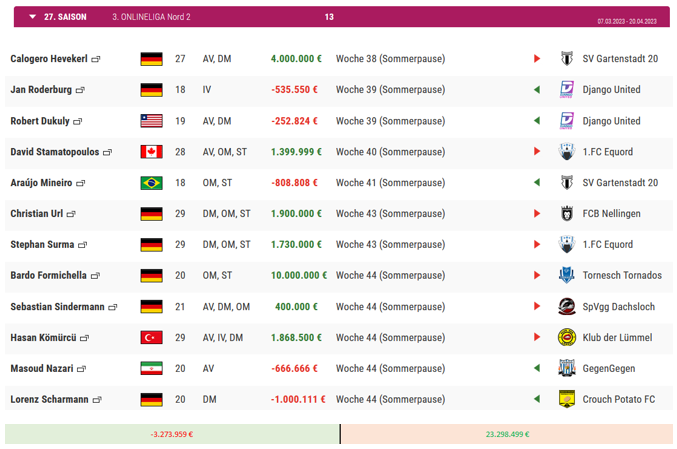
Task: Click the red outgoing arrow in Christian Url row
Action: 537,213
